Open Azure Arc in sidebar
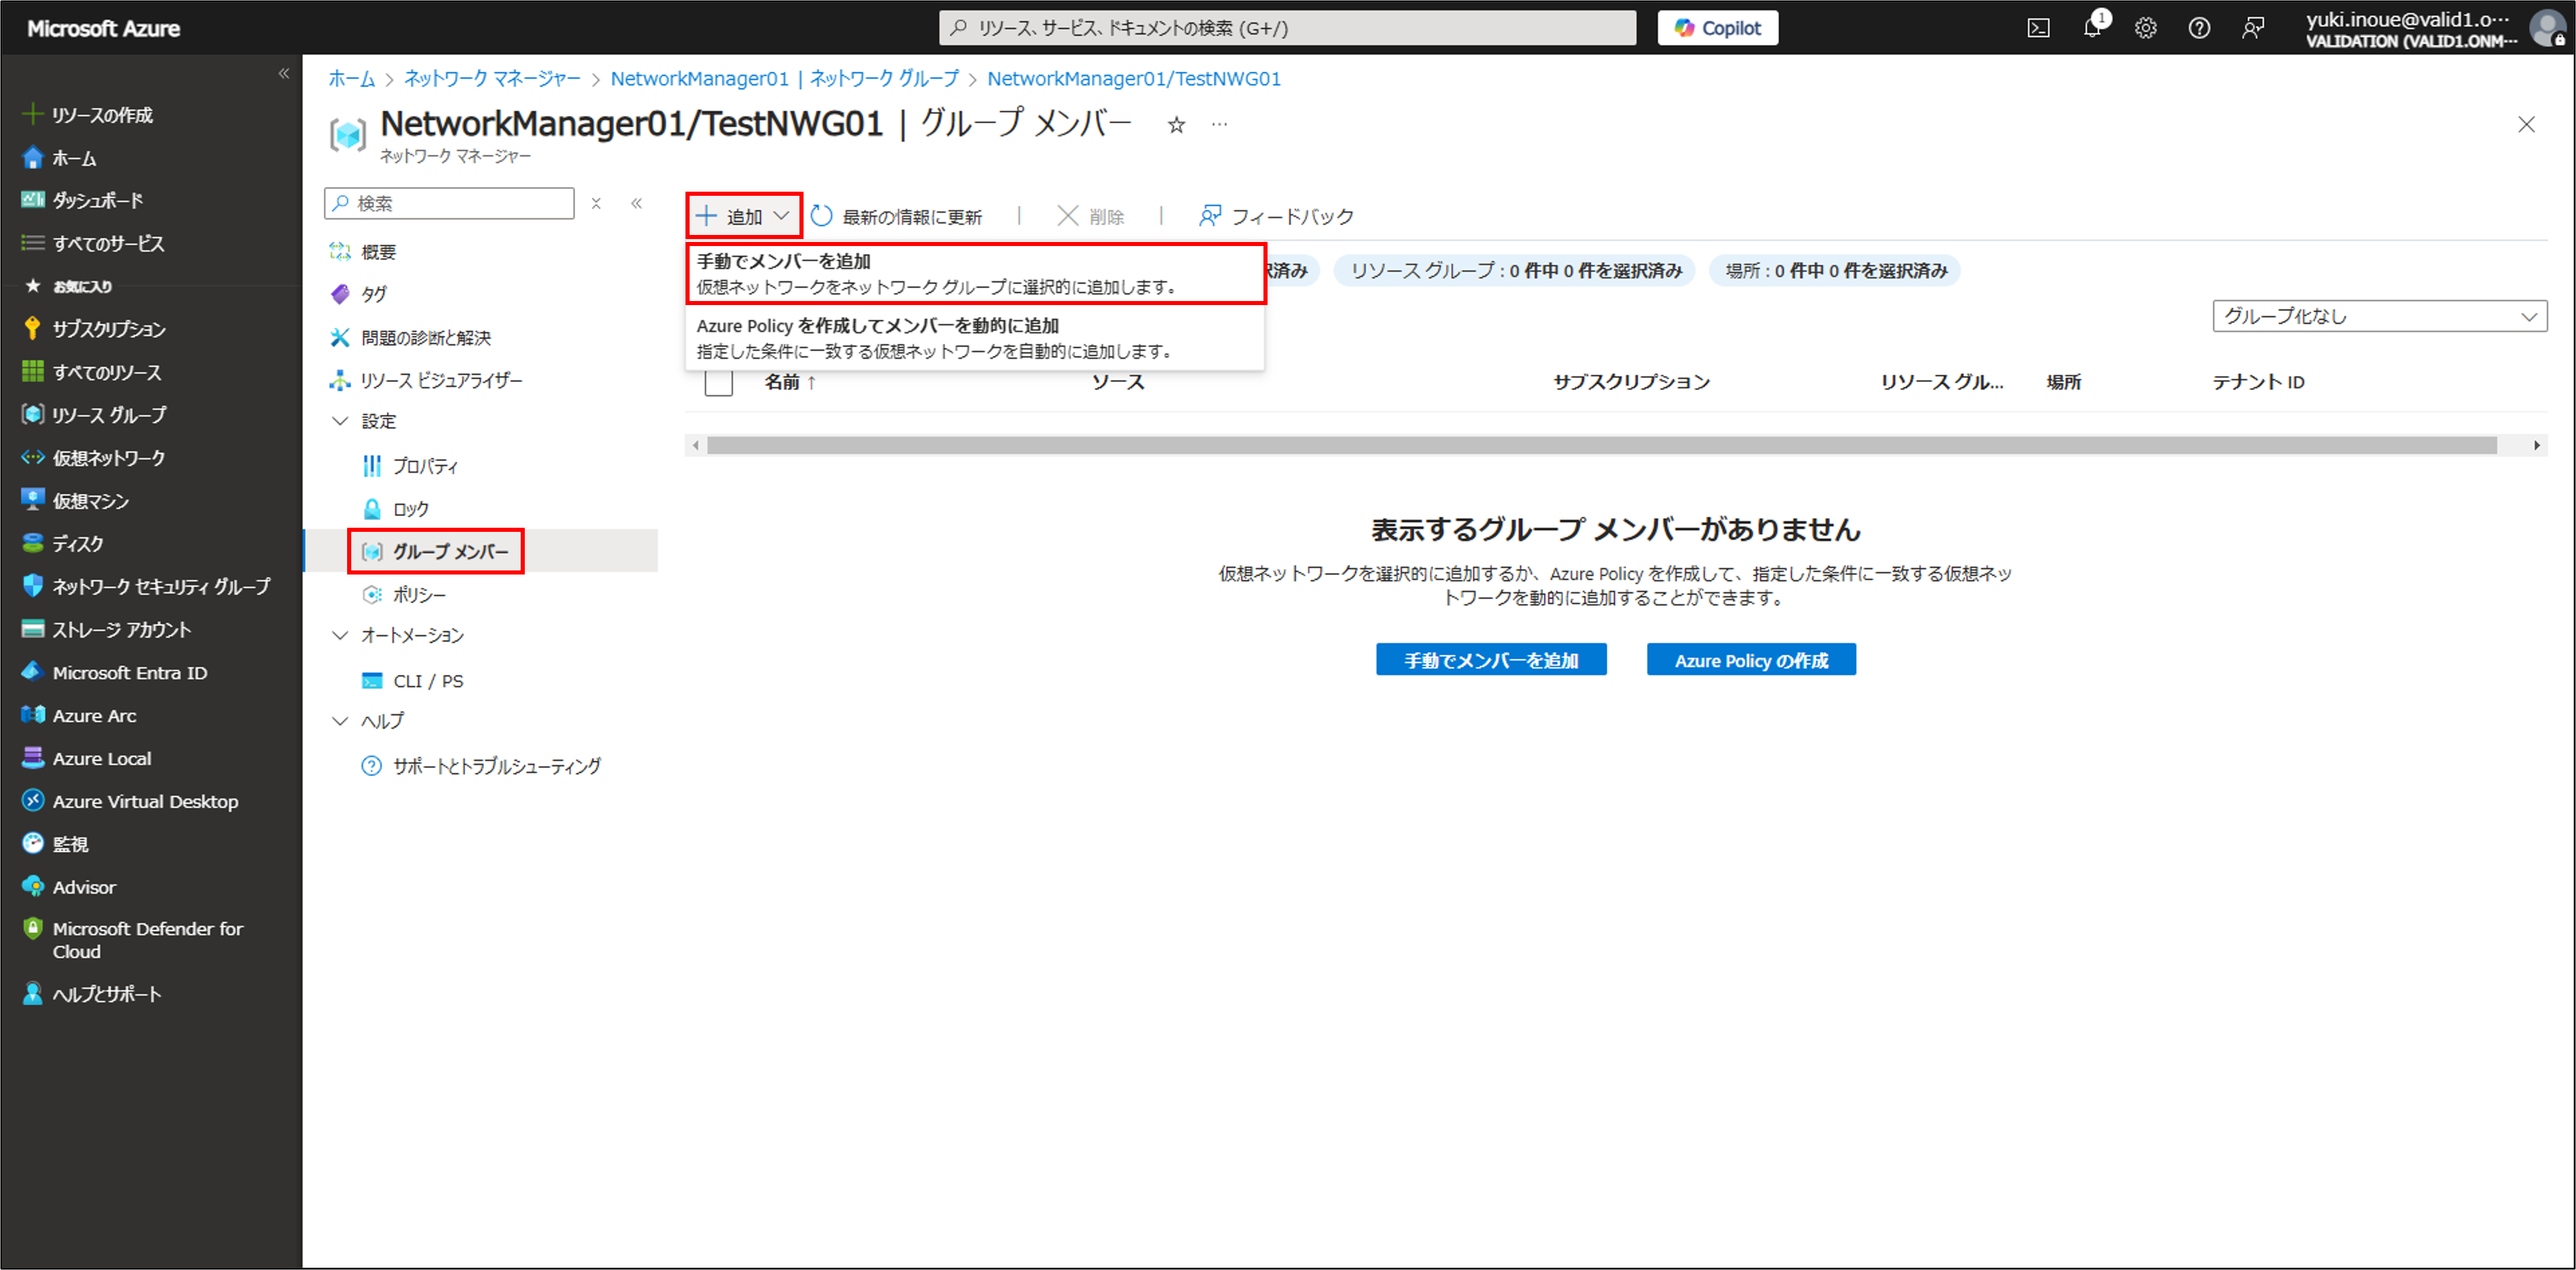The height and width of the screenshot is (1270, 2576). point(79,715)
